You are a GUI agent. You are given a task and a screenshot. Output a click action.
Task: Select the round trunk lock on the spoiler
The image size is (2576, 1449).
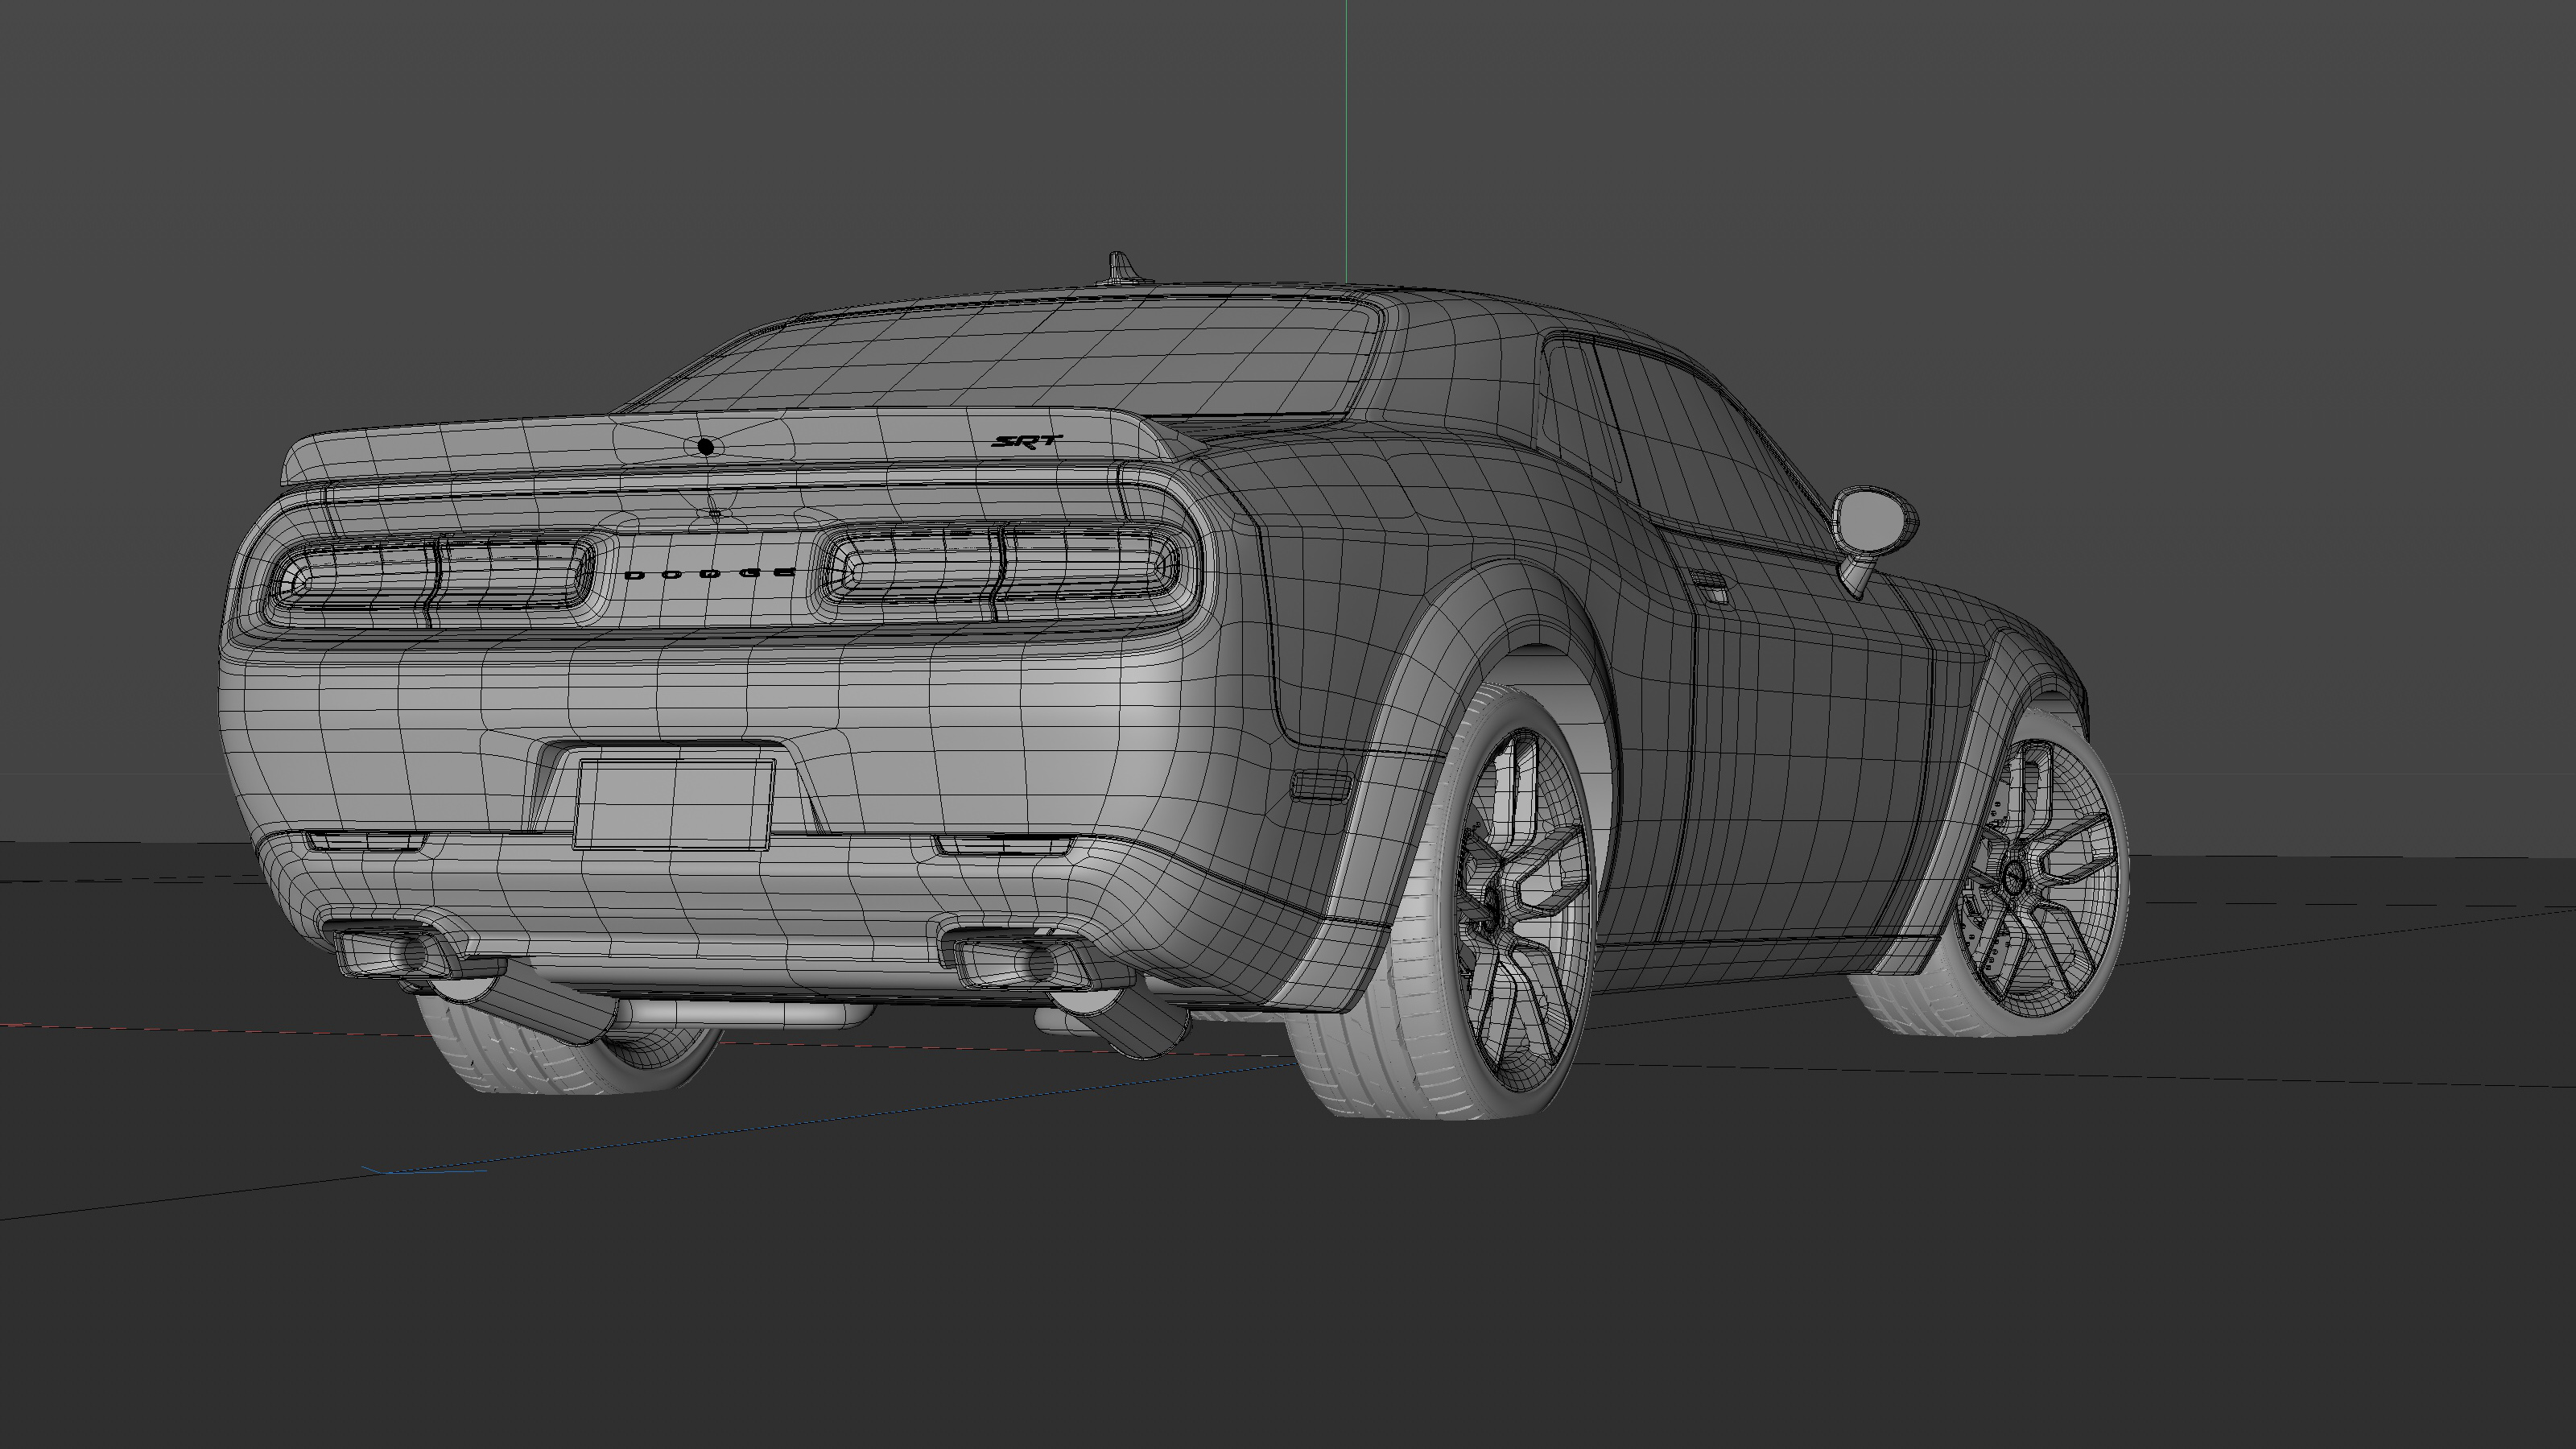pos(706,446)
